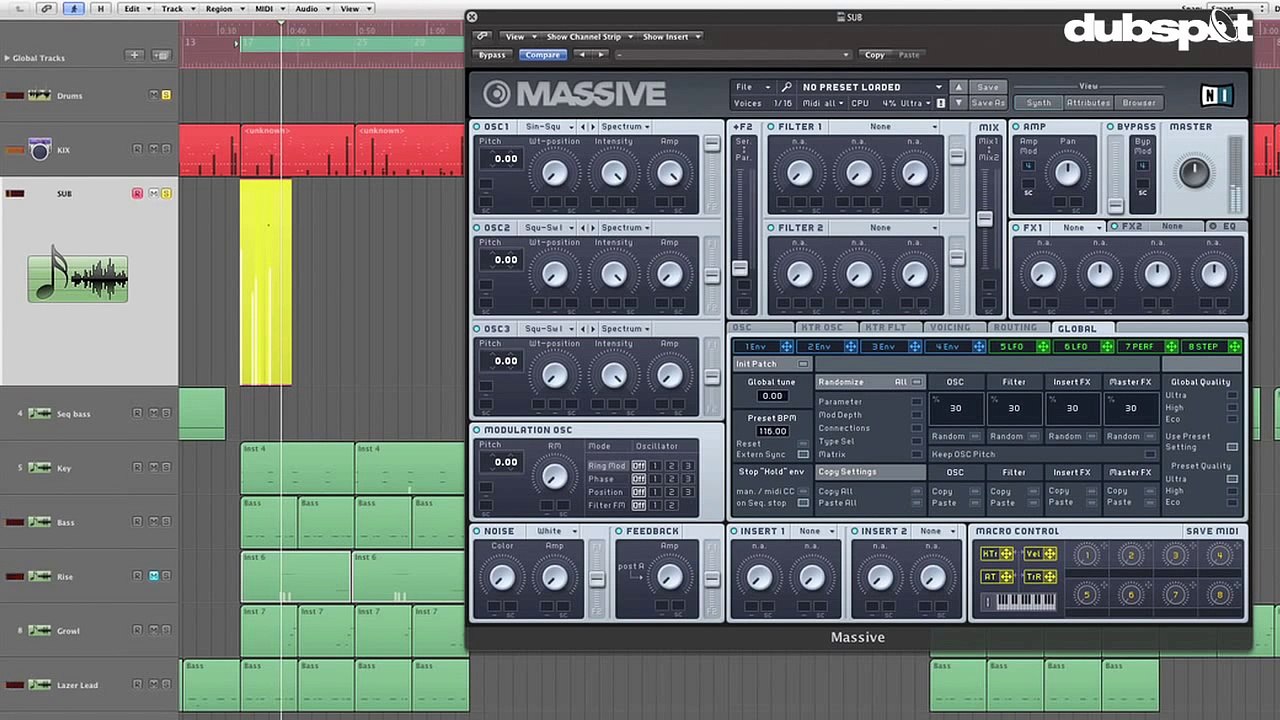
Task: Click the keyboard icon in Macro Control
Action: 1019,601
